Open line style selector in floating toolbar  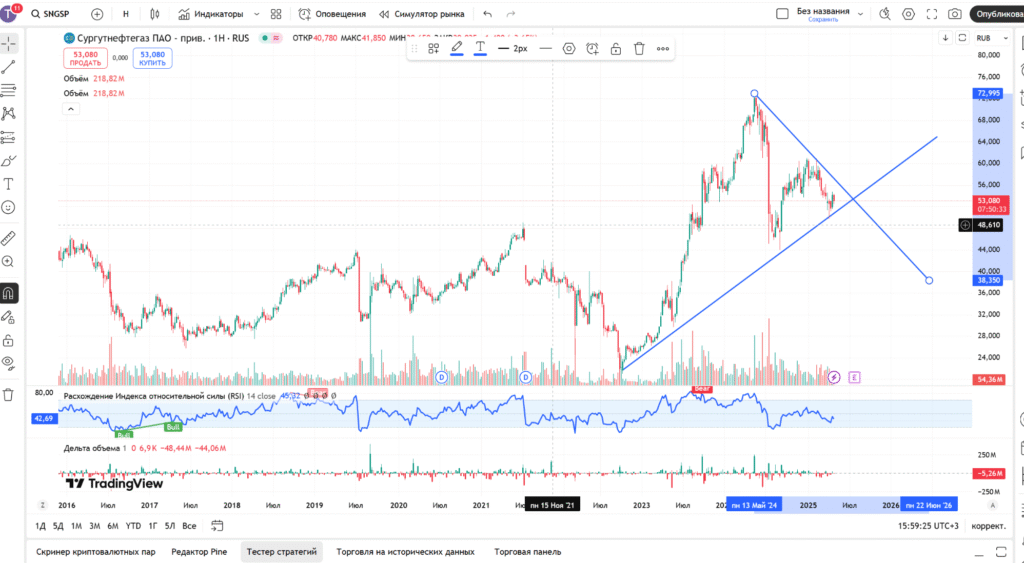pos(546,48)
